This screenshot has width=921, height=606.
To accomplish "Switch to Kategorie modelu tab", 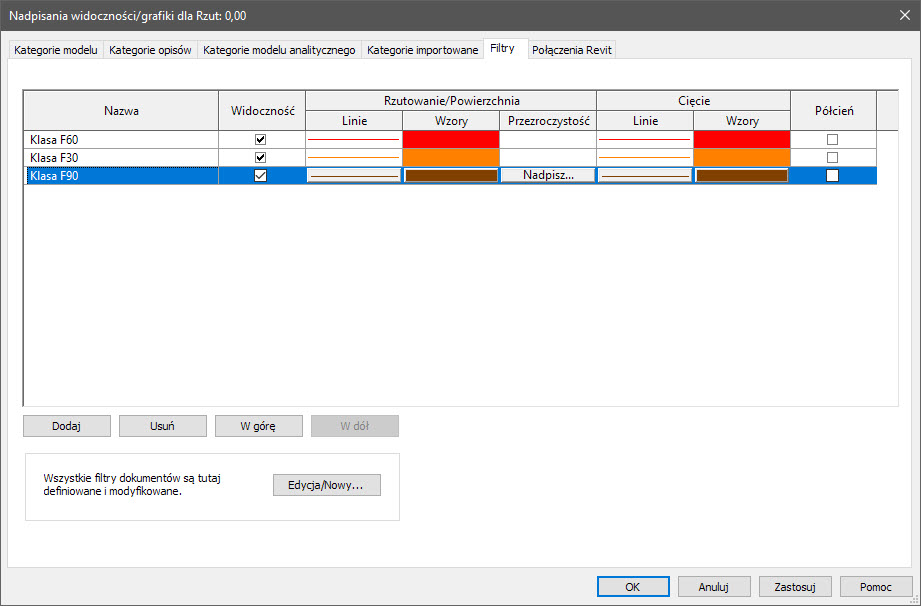I will pyautogui.click(x=56, y=50).
